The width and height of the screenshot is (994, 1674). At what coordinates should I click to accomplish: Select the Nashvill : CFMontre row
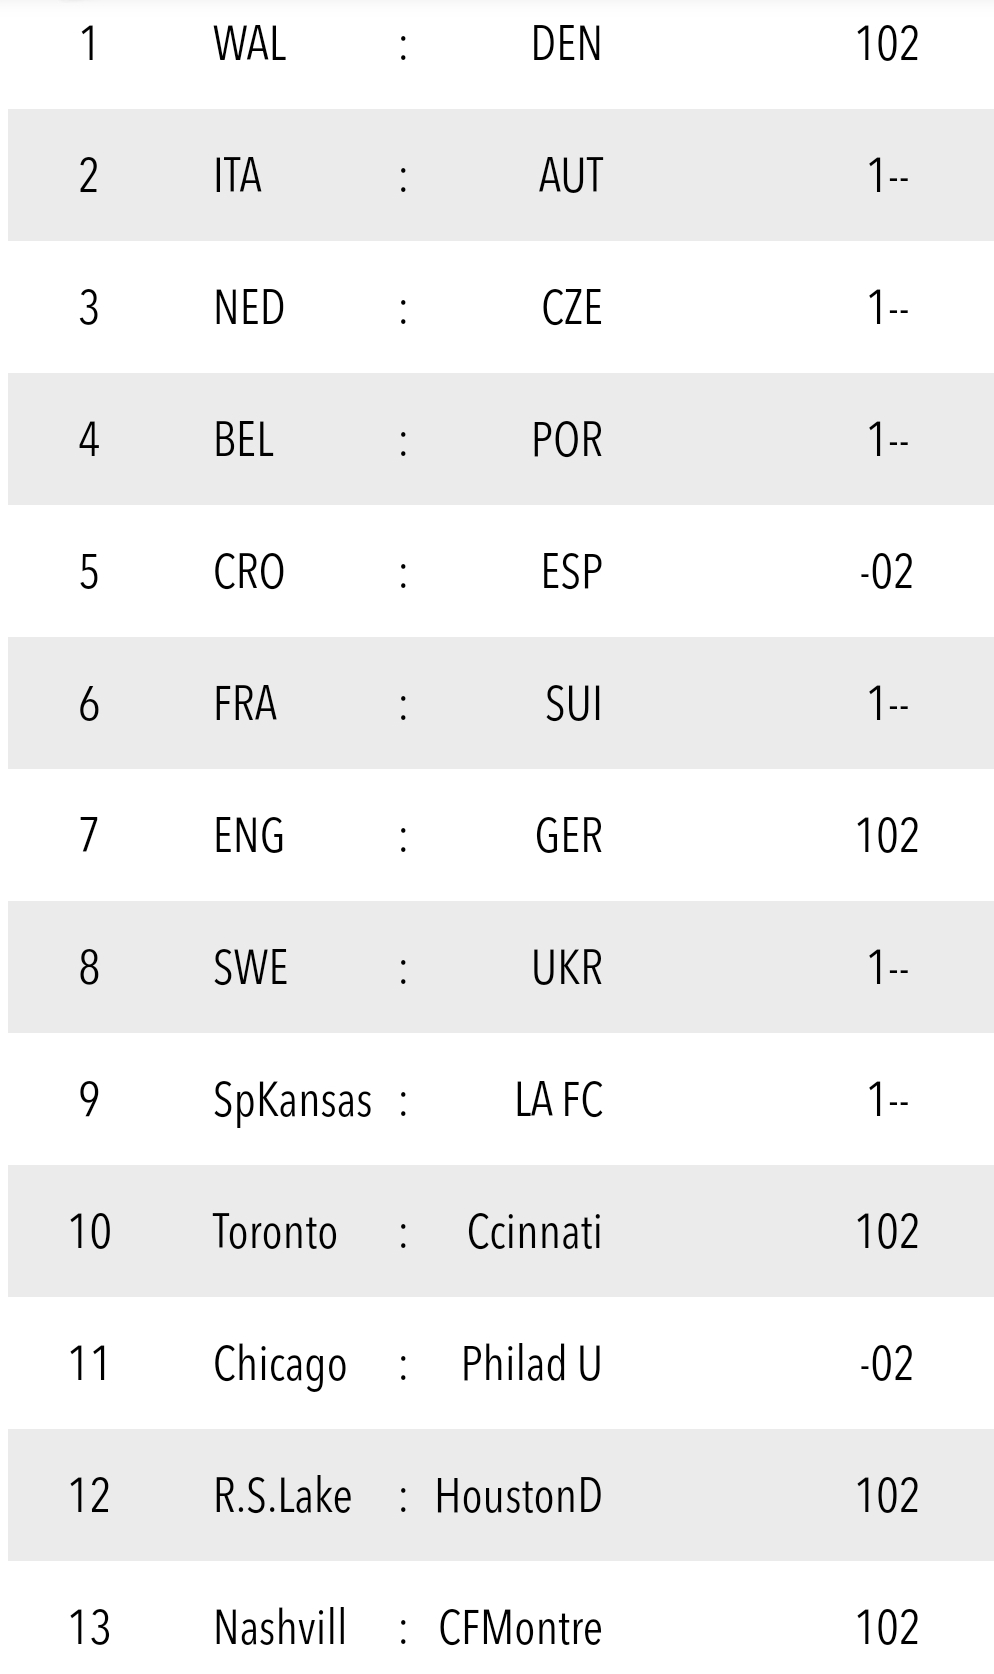(500, 1618)
